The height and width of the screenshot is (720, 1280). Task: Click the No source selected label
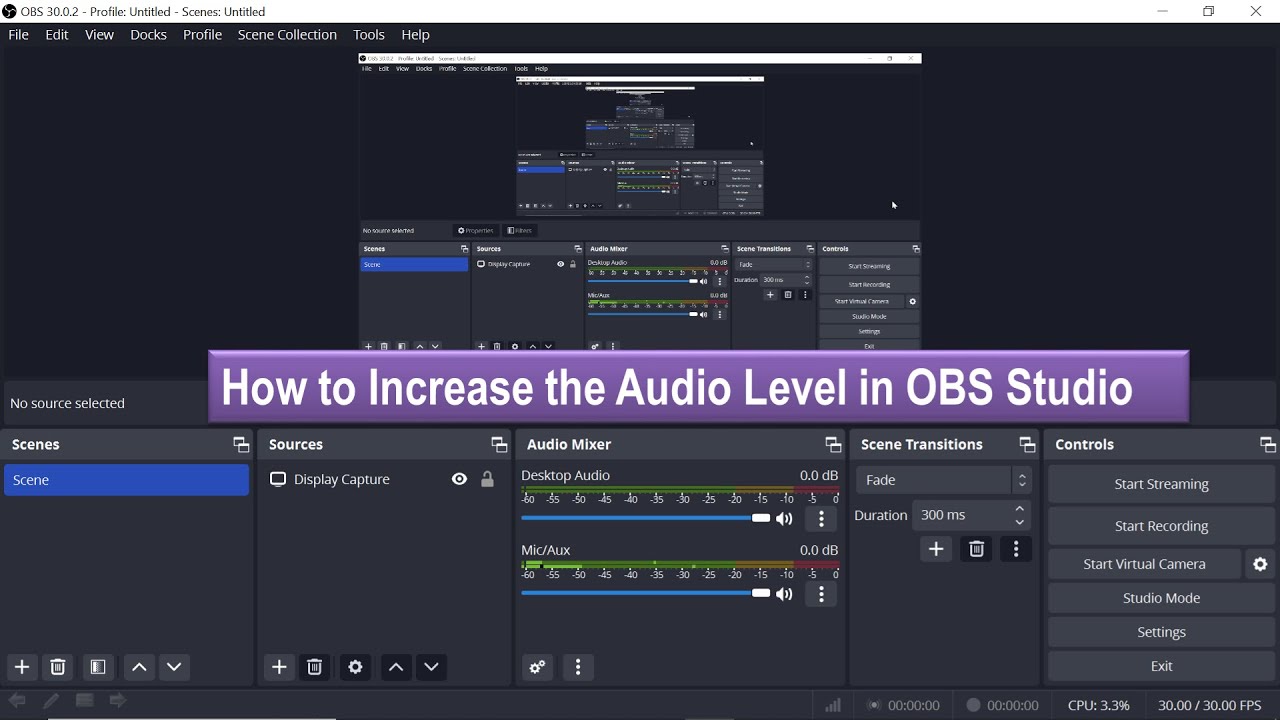tap(67, 403)
